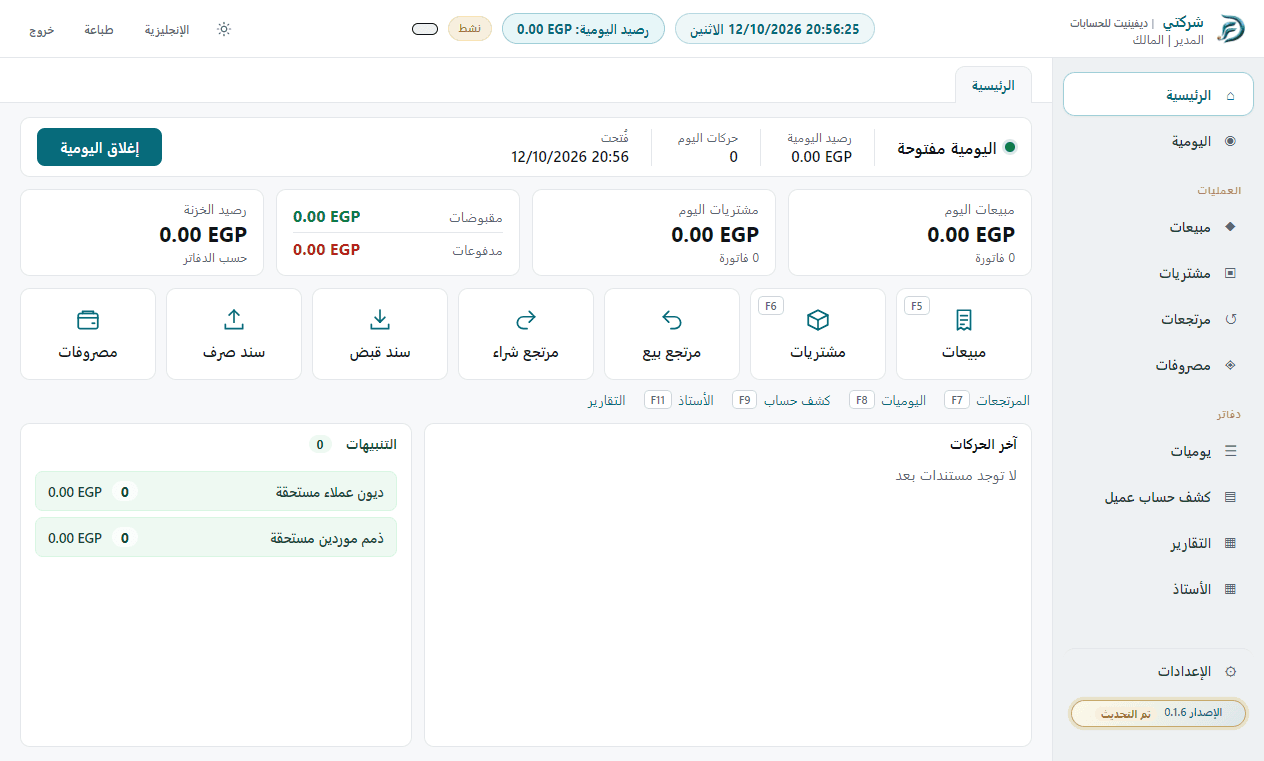Click the مشتريات اليوم summary card
The height and width of the screenshot is (761, 1264).
[654, 232]
